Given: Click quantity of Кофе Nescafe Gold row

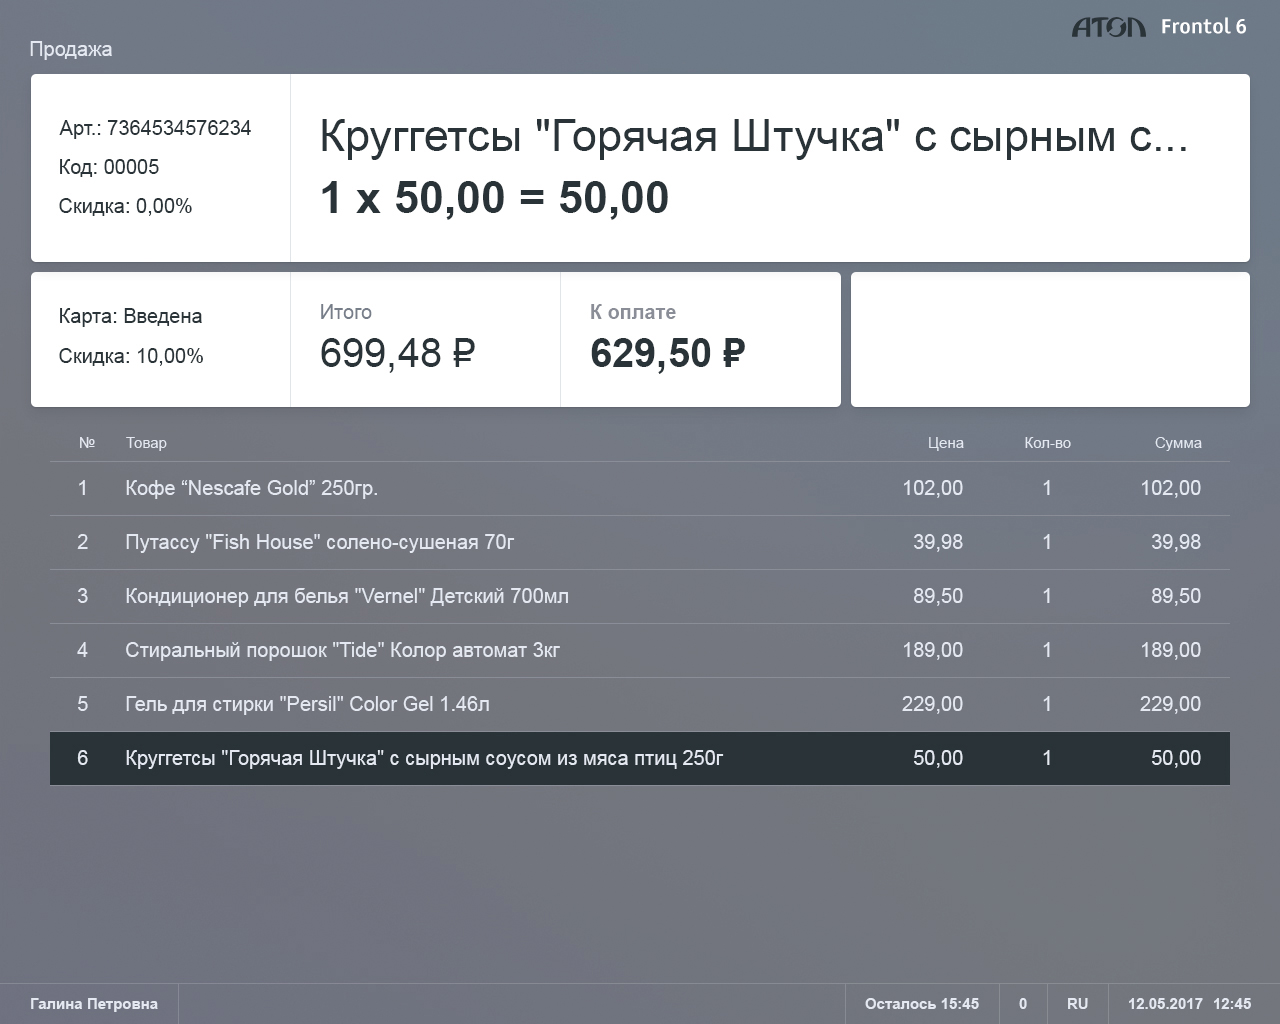Looking at the screenshot, I should [1047, 488].
